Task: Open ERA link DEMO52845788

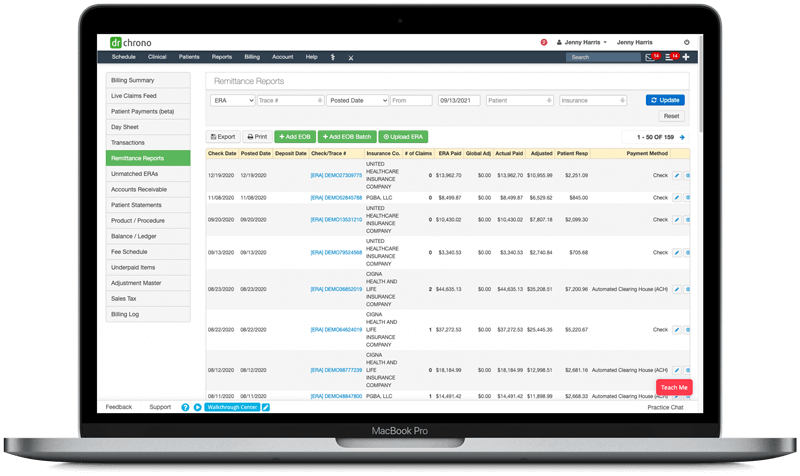Action: [x=336, y=197]
